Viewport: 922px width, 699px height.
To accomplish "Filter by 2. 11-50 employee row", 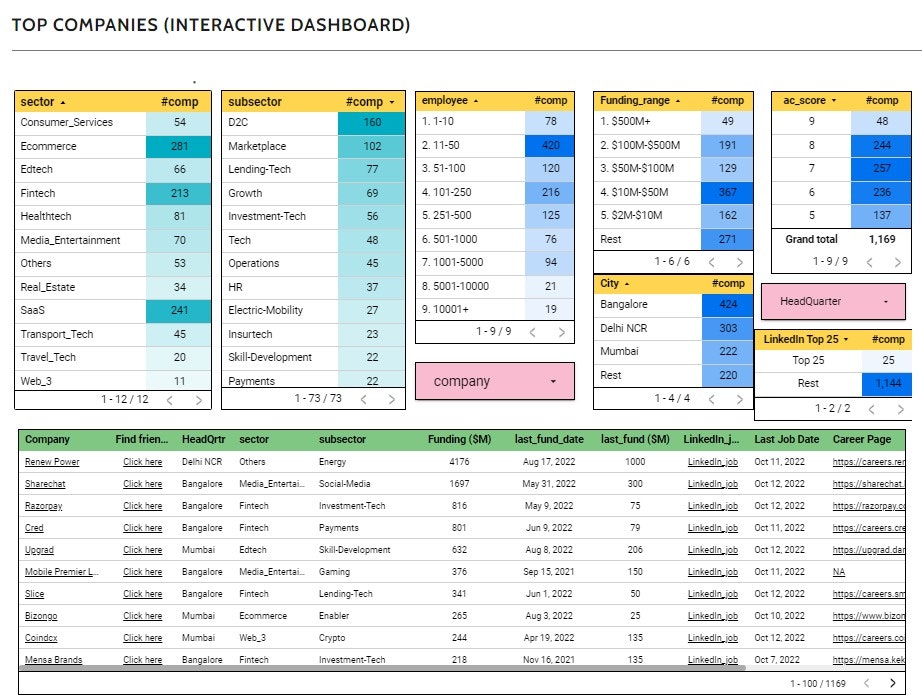I will tap(495, 145).
